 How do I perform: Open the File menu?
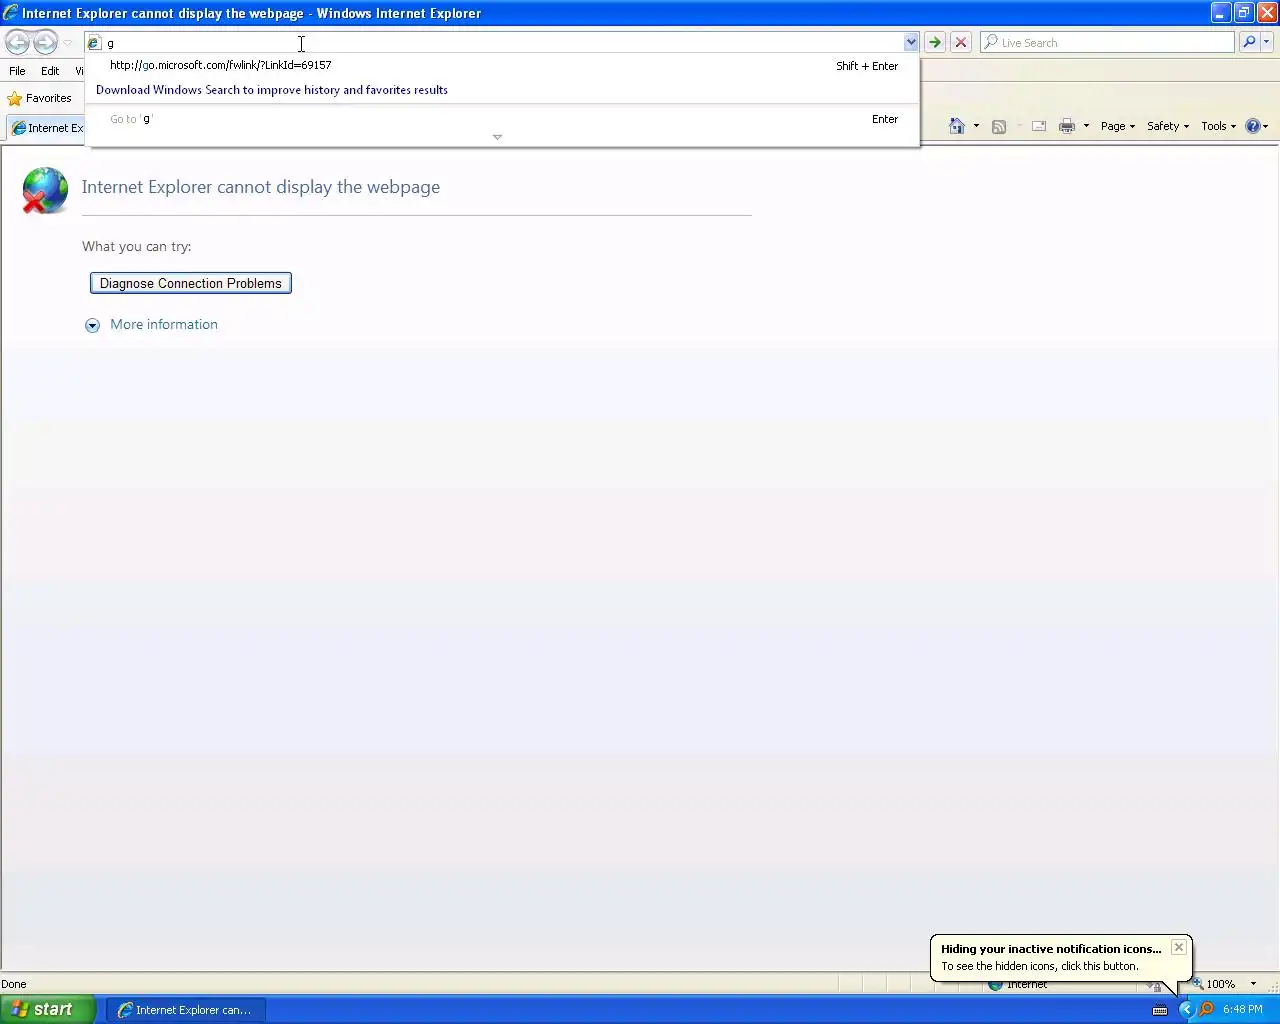(17, 71)
